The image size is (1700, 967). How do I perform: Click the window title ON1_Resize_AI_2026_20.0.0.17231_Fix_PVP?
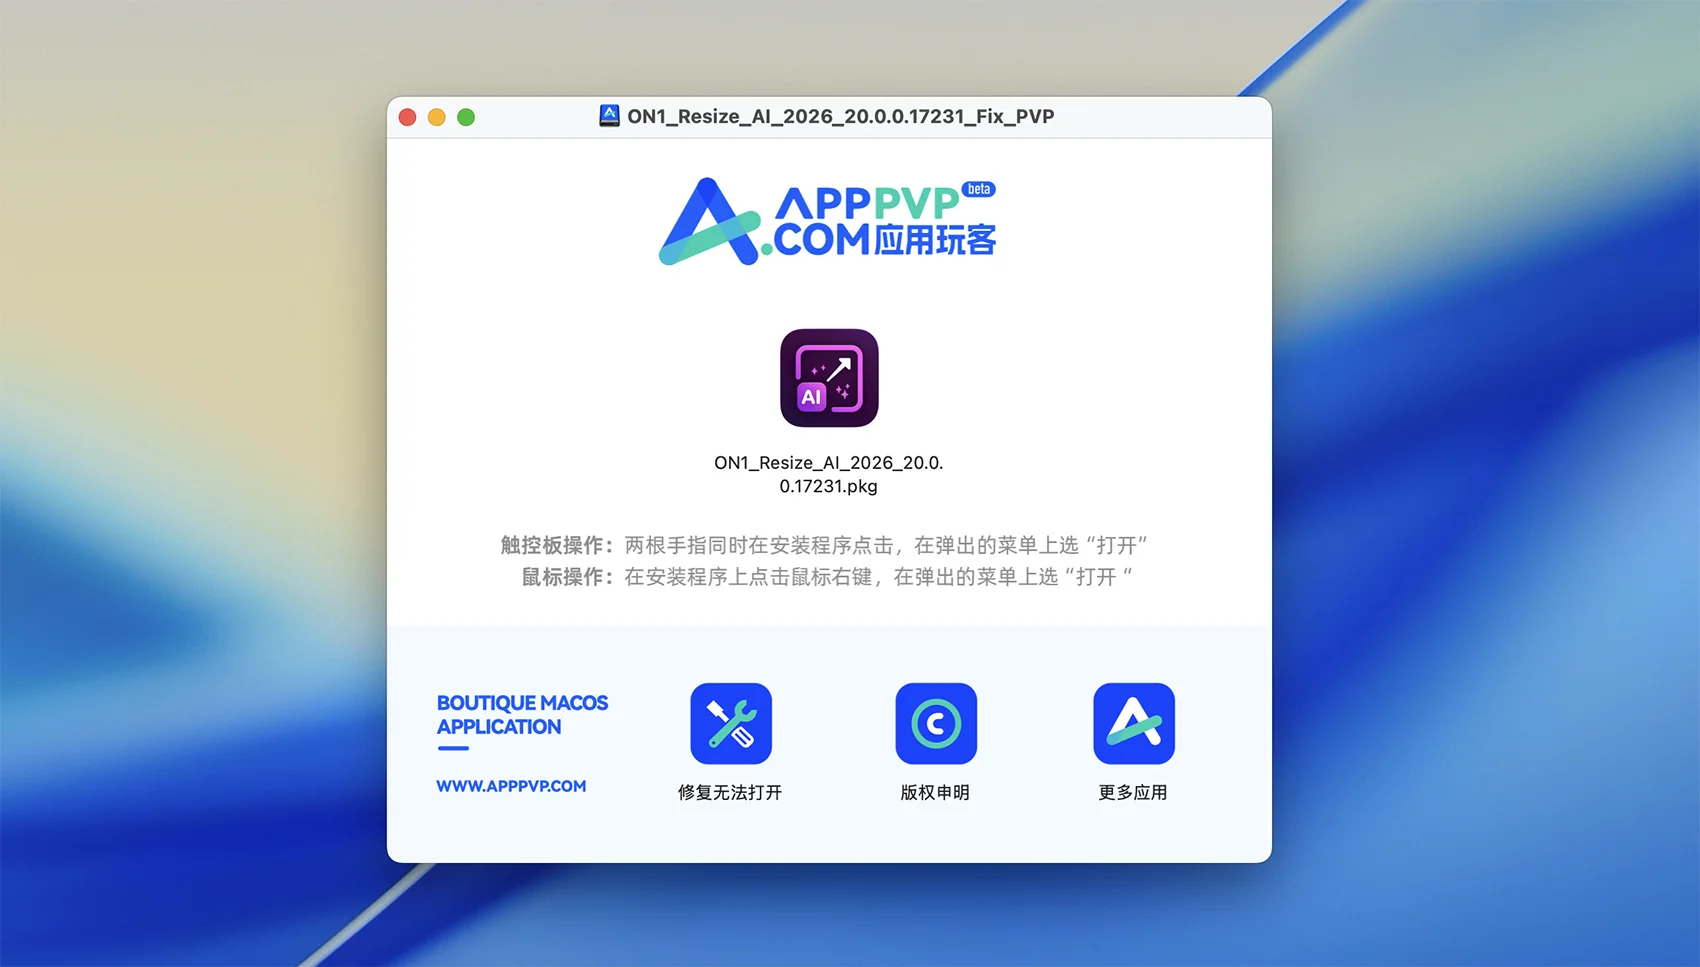coord(840,116)
